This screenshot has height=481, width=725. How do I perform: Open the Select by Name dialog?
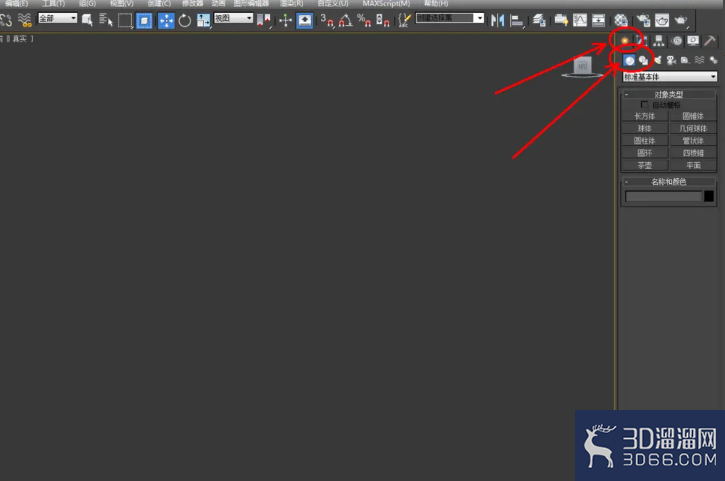click(106, 20)
